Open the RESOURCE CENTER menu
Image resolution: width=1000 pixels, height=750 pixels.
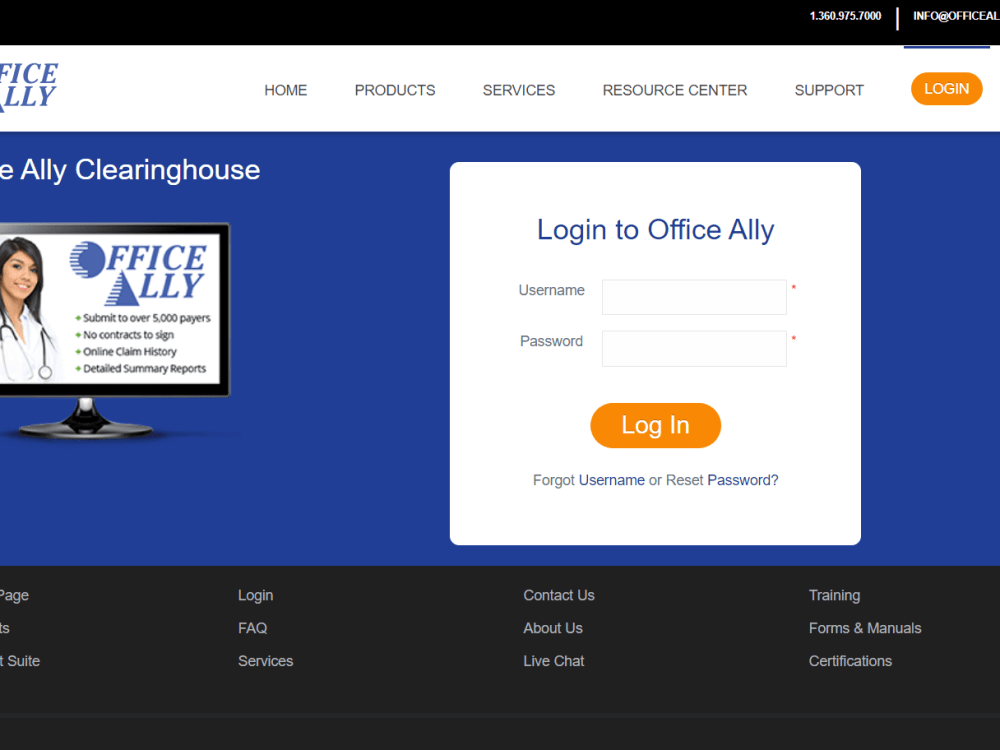point(675,90)
